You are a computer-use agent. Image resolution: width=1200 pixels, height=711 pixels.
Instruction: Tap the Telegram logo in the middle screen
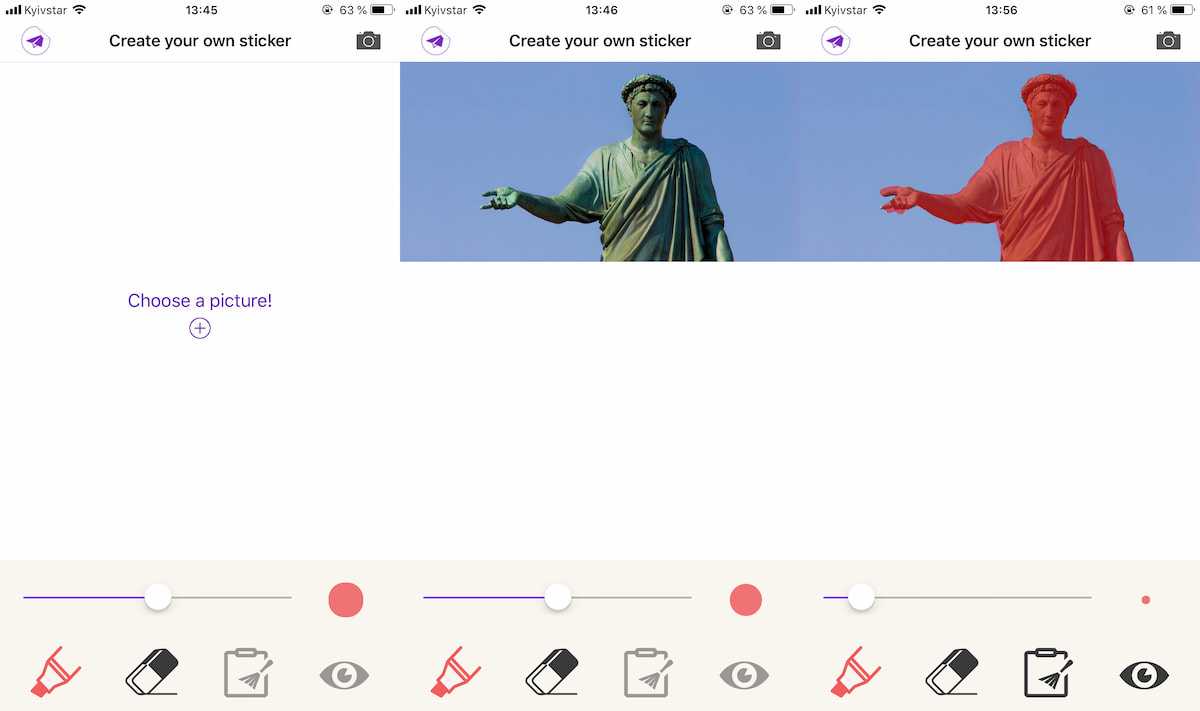436,41
